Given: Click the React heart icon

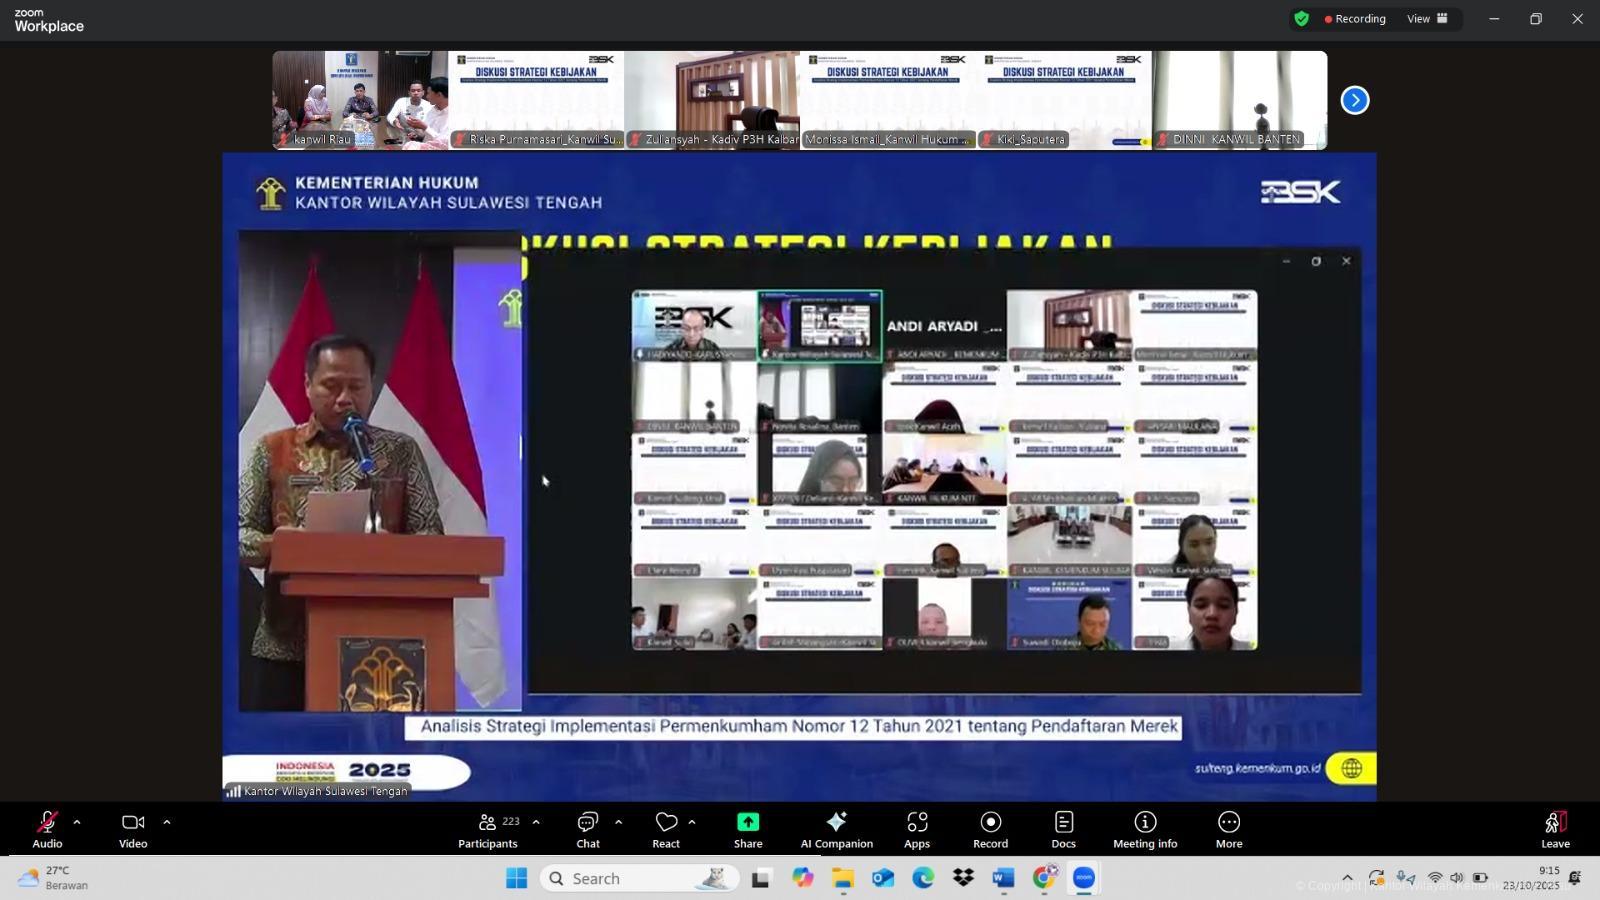Looking at the screenshot, I should tap(666, 828).
